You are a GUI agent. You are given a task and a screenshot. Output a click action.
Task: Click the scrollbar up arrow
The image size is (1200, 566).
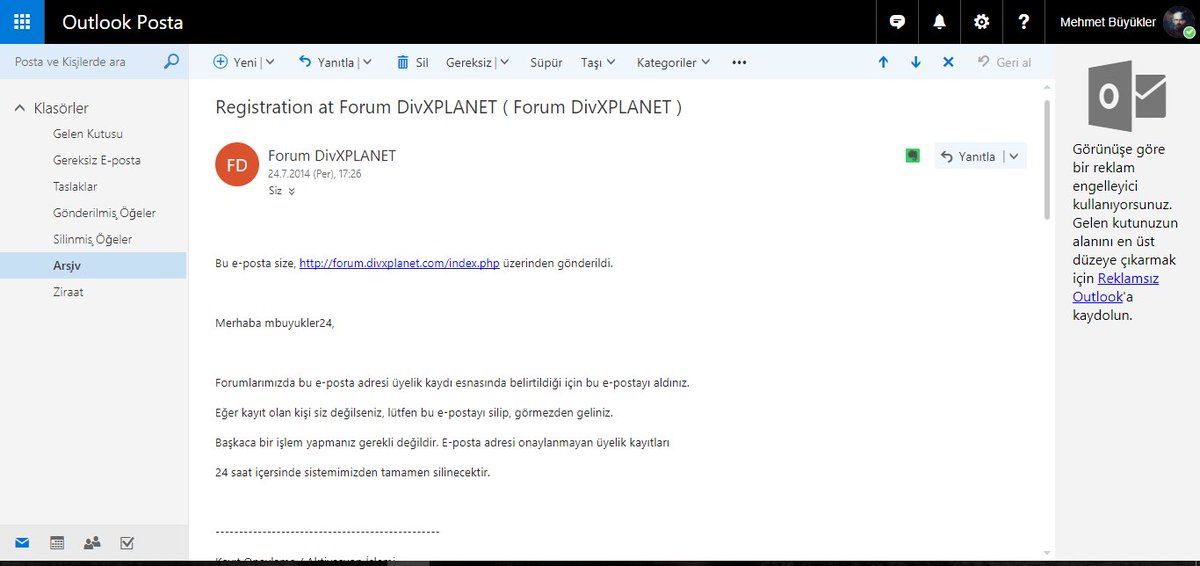1047,88
